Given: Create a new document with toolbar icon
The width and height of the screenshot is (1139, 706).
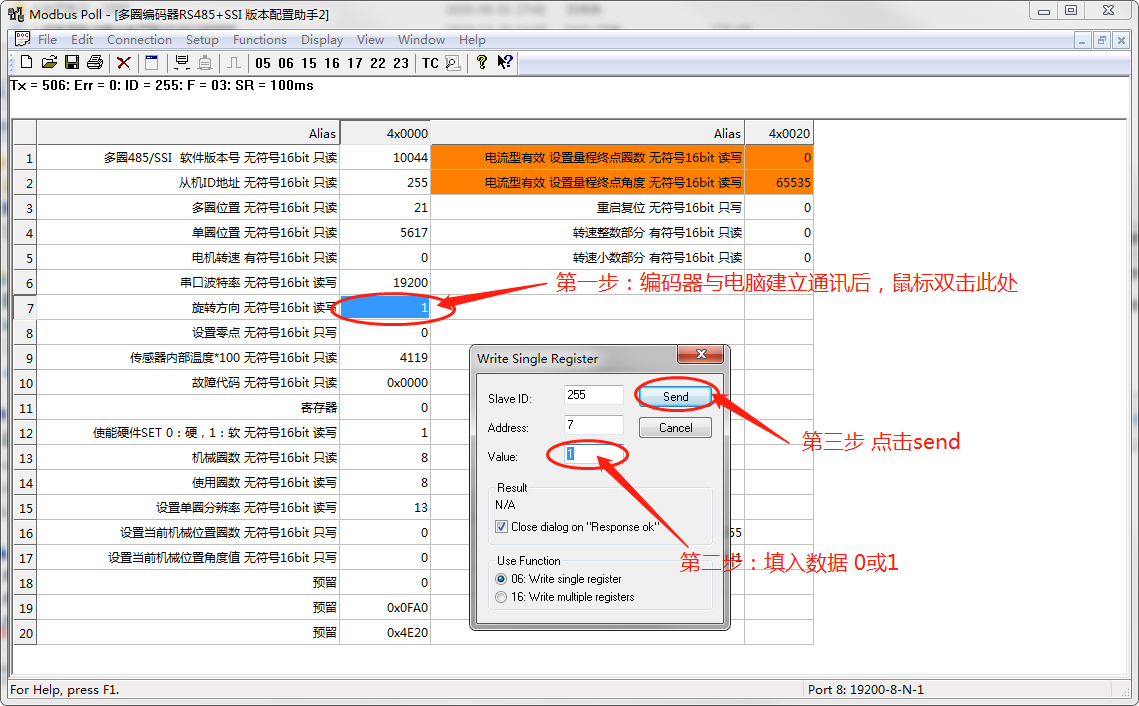Looking at the screenshot, I should (x=26, y=62).
